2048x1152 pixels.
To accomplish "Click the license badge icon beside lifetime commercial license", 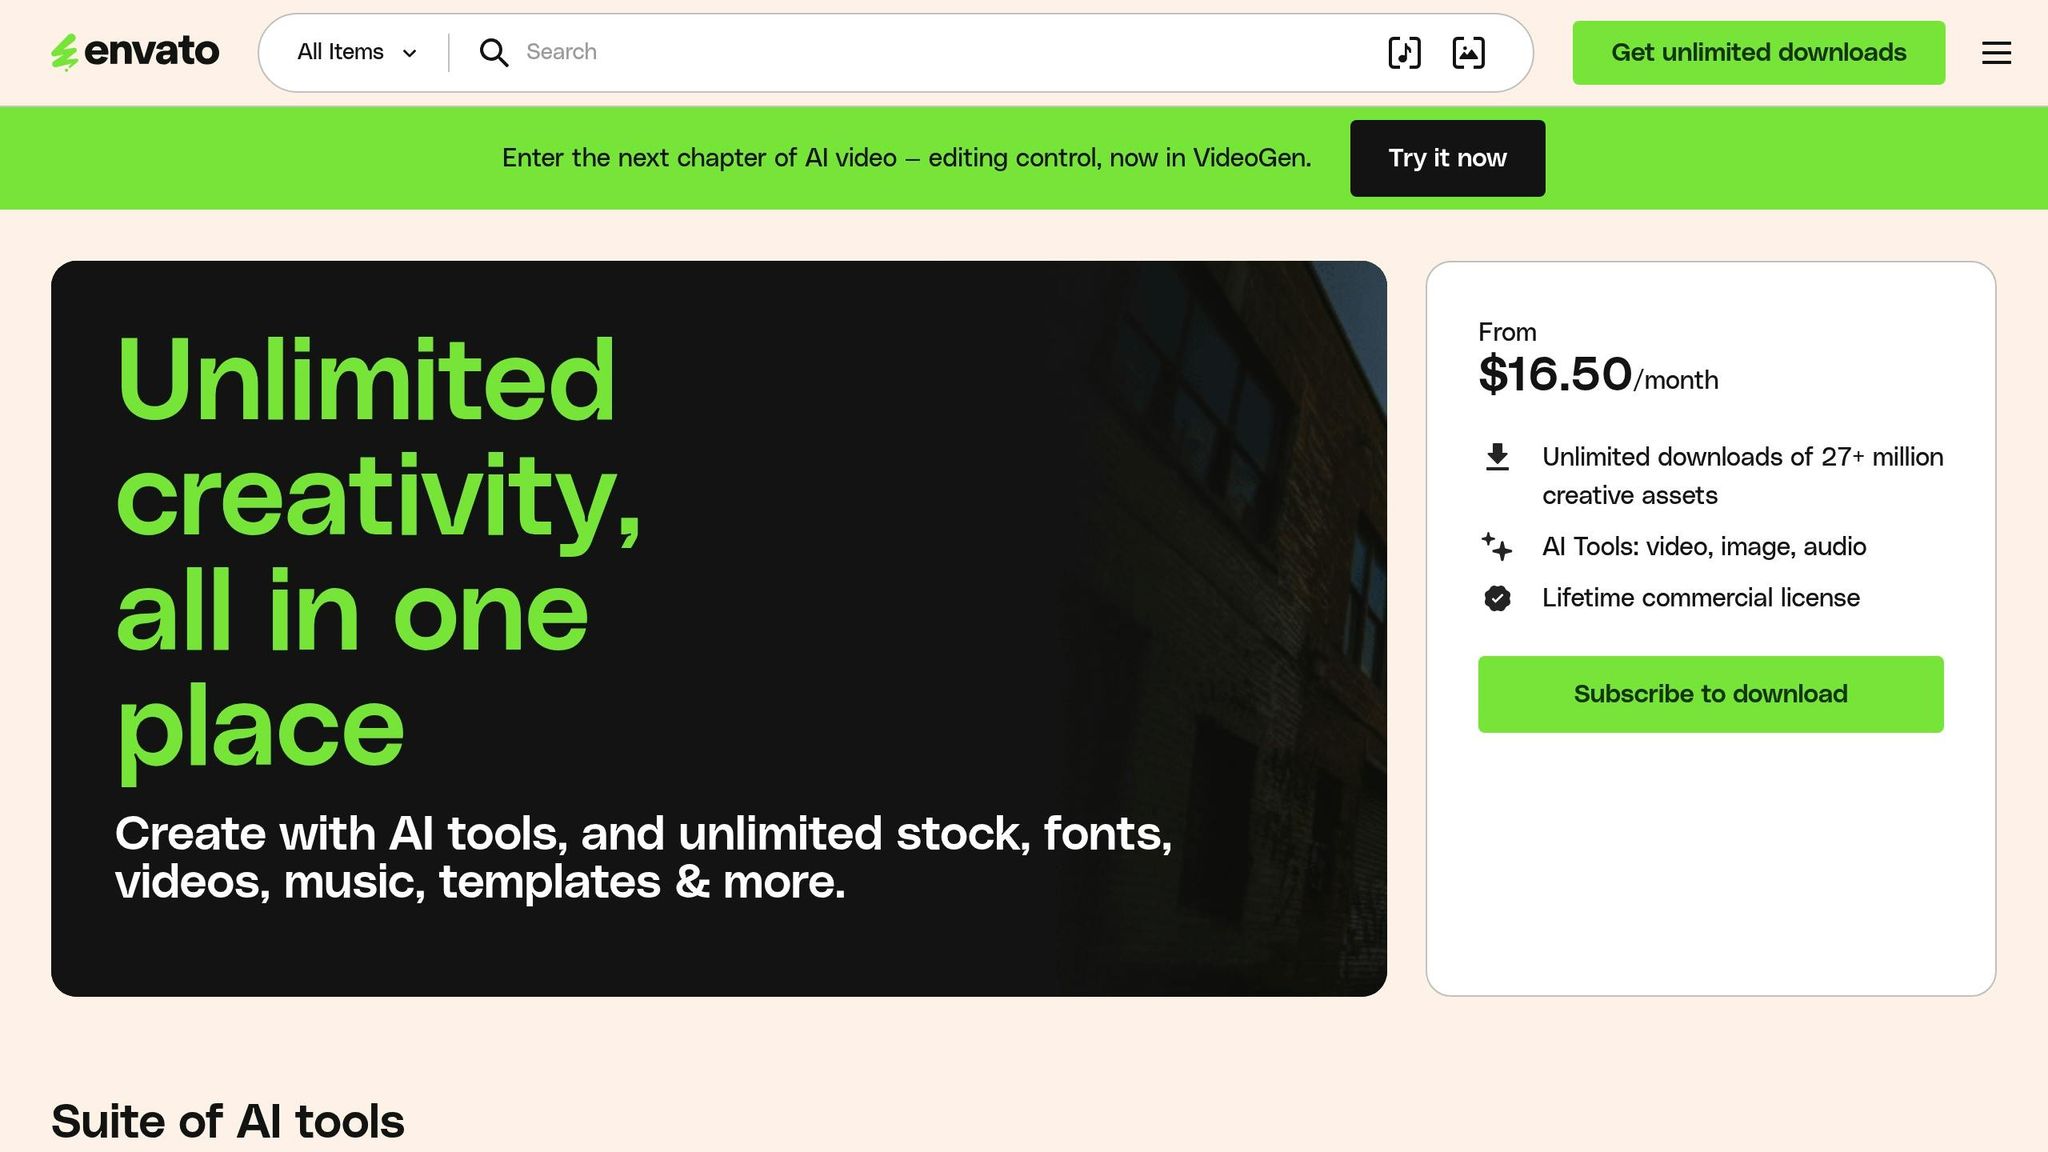I will 1496,597.
